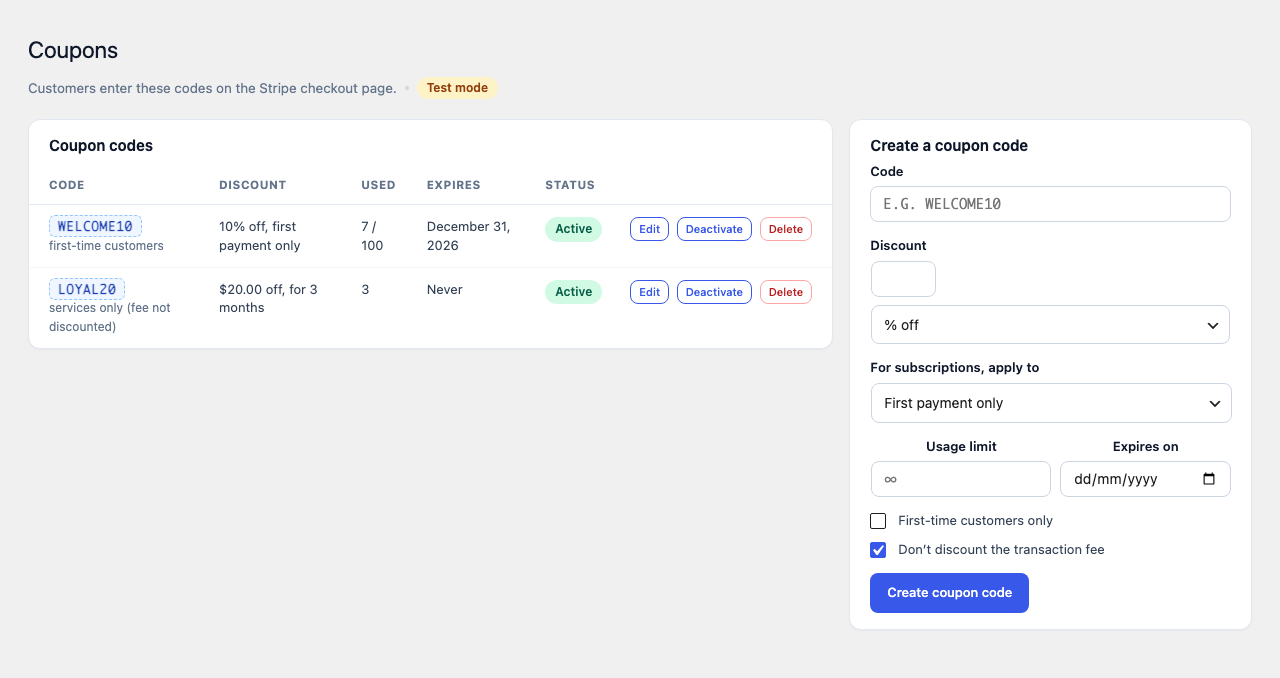Select the LOYAL20 code chip
Screen dimensions: 1280x678
click(x=87, y=289)
